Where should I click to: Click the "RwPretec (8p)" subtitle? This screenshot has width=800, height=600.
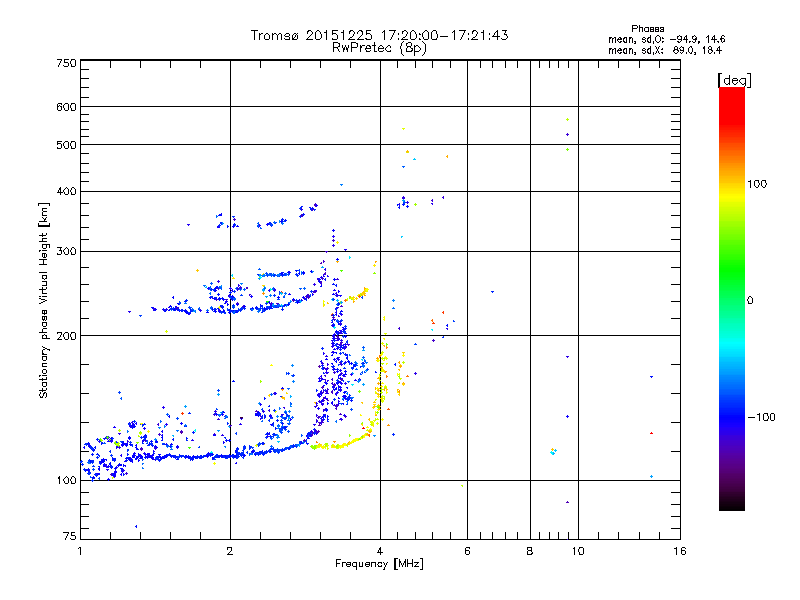[x=379, y=47]
